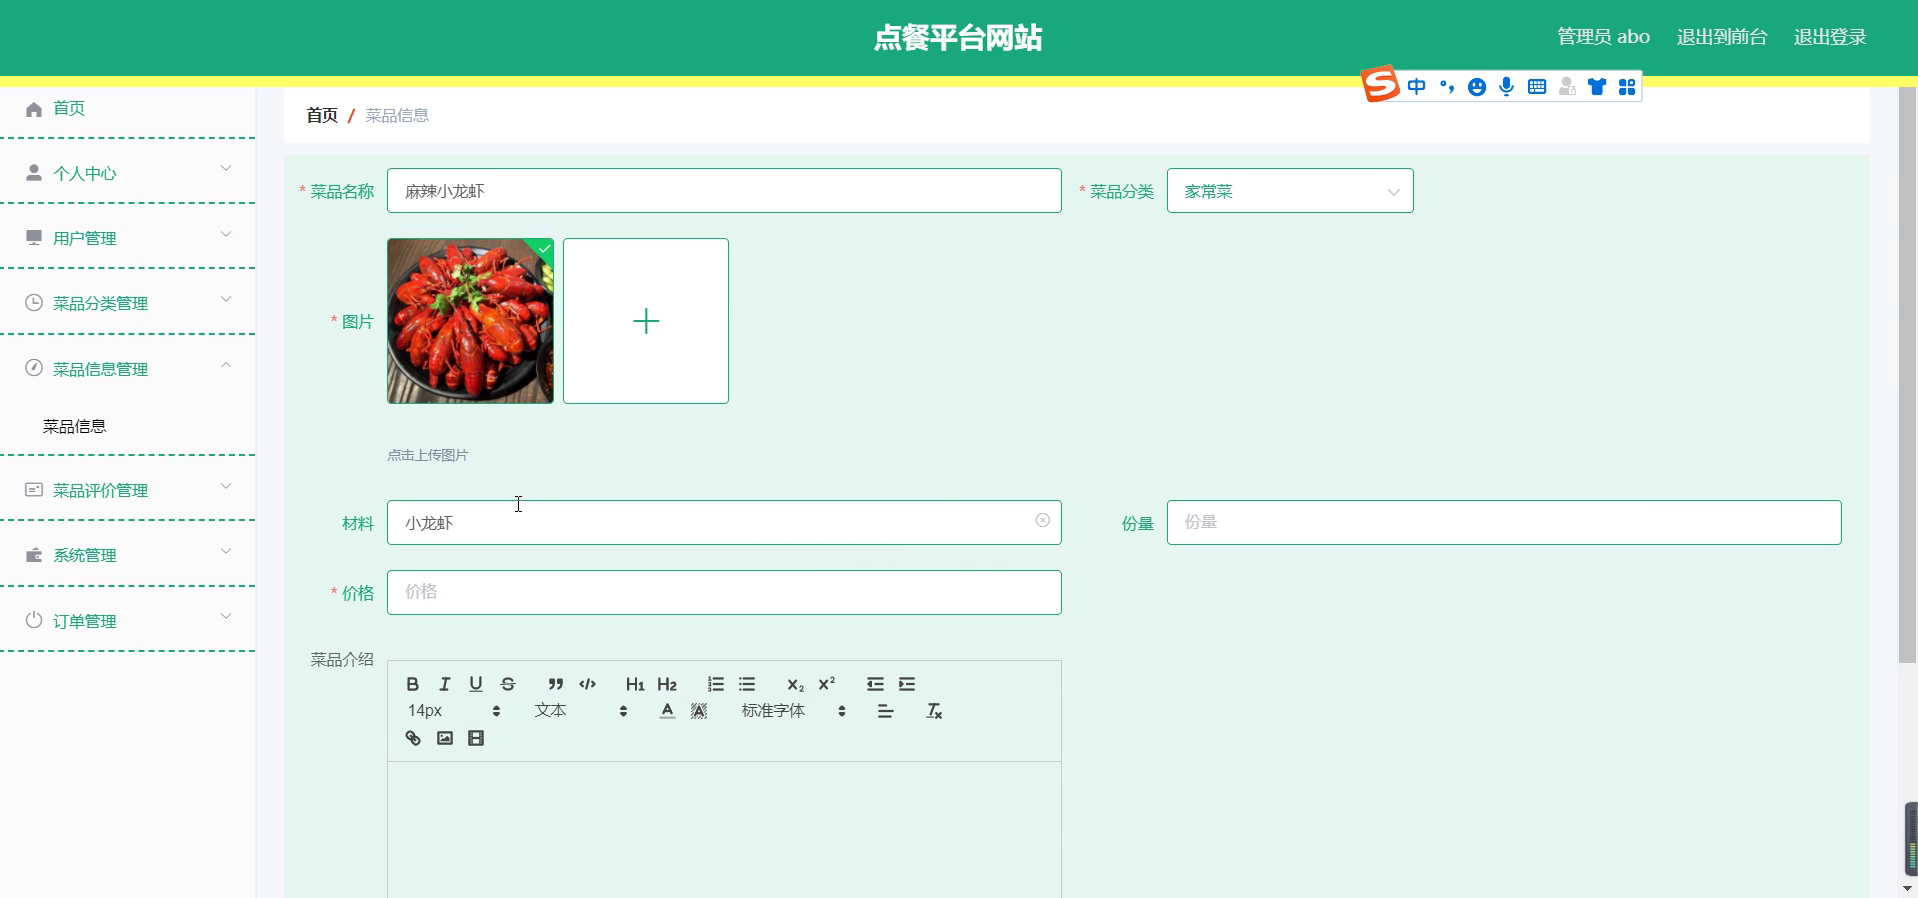
Task: Expand the 个人中心 sidebar menu
Action: tap(128, 173)
